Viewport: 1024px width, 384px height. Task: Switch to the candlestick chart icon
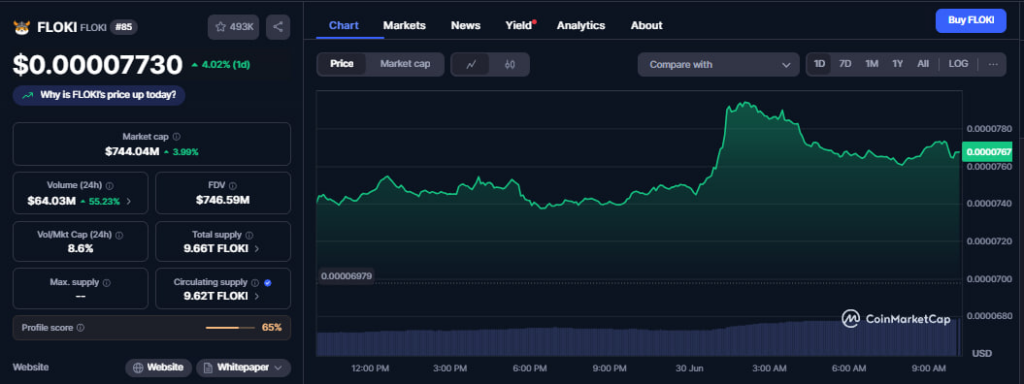pos(510,64)
